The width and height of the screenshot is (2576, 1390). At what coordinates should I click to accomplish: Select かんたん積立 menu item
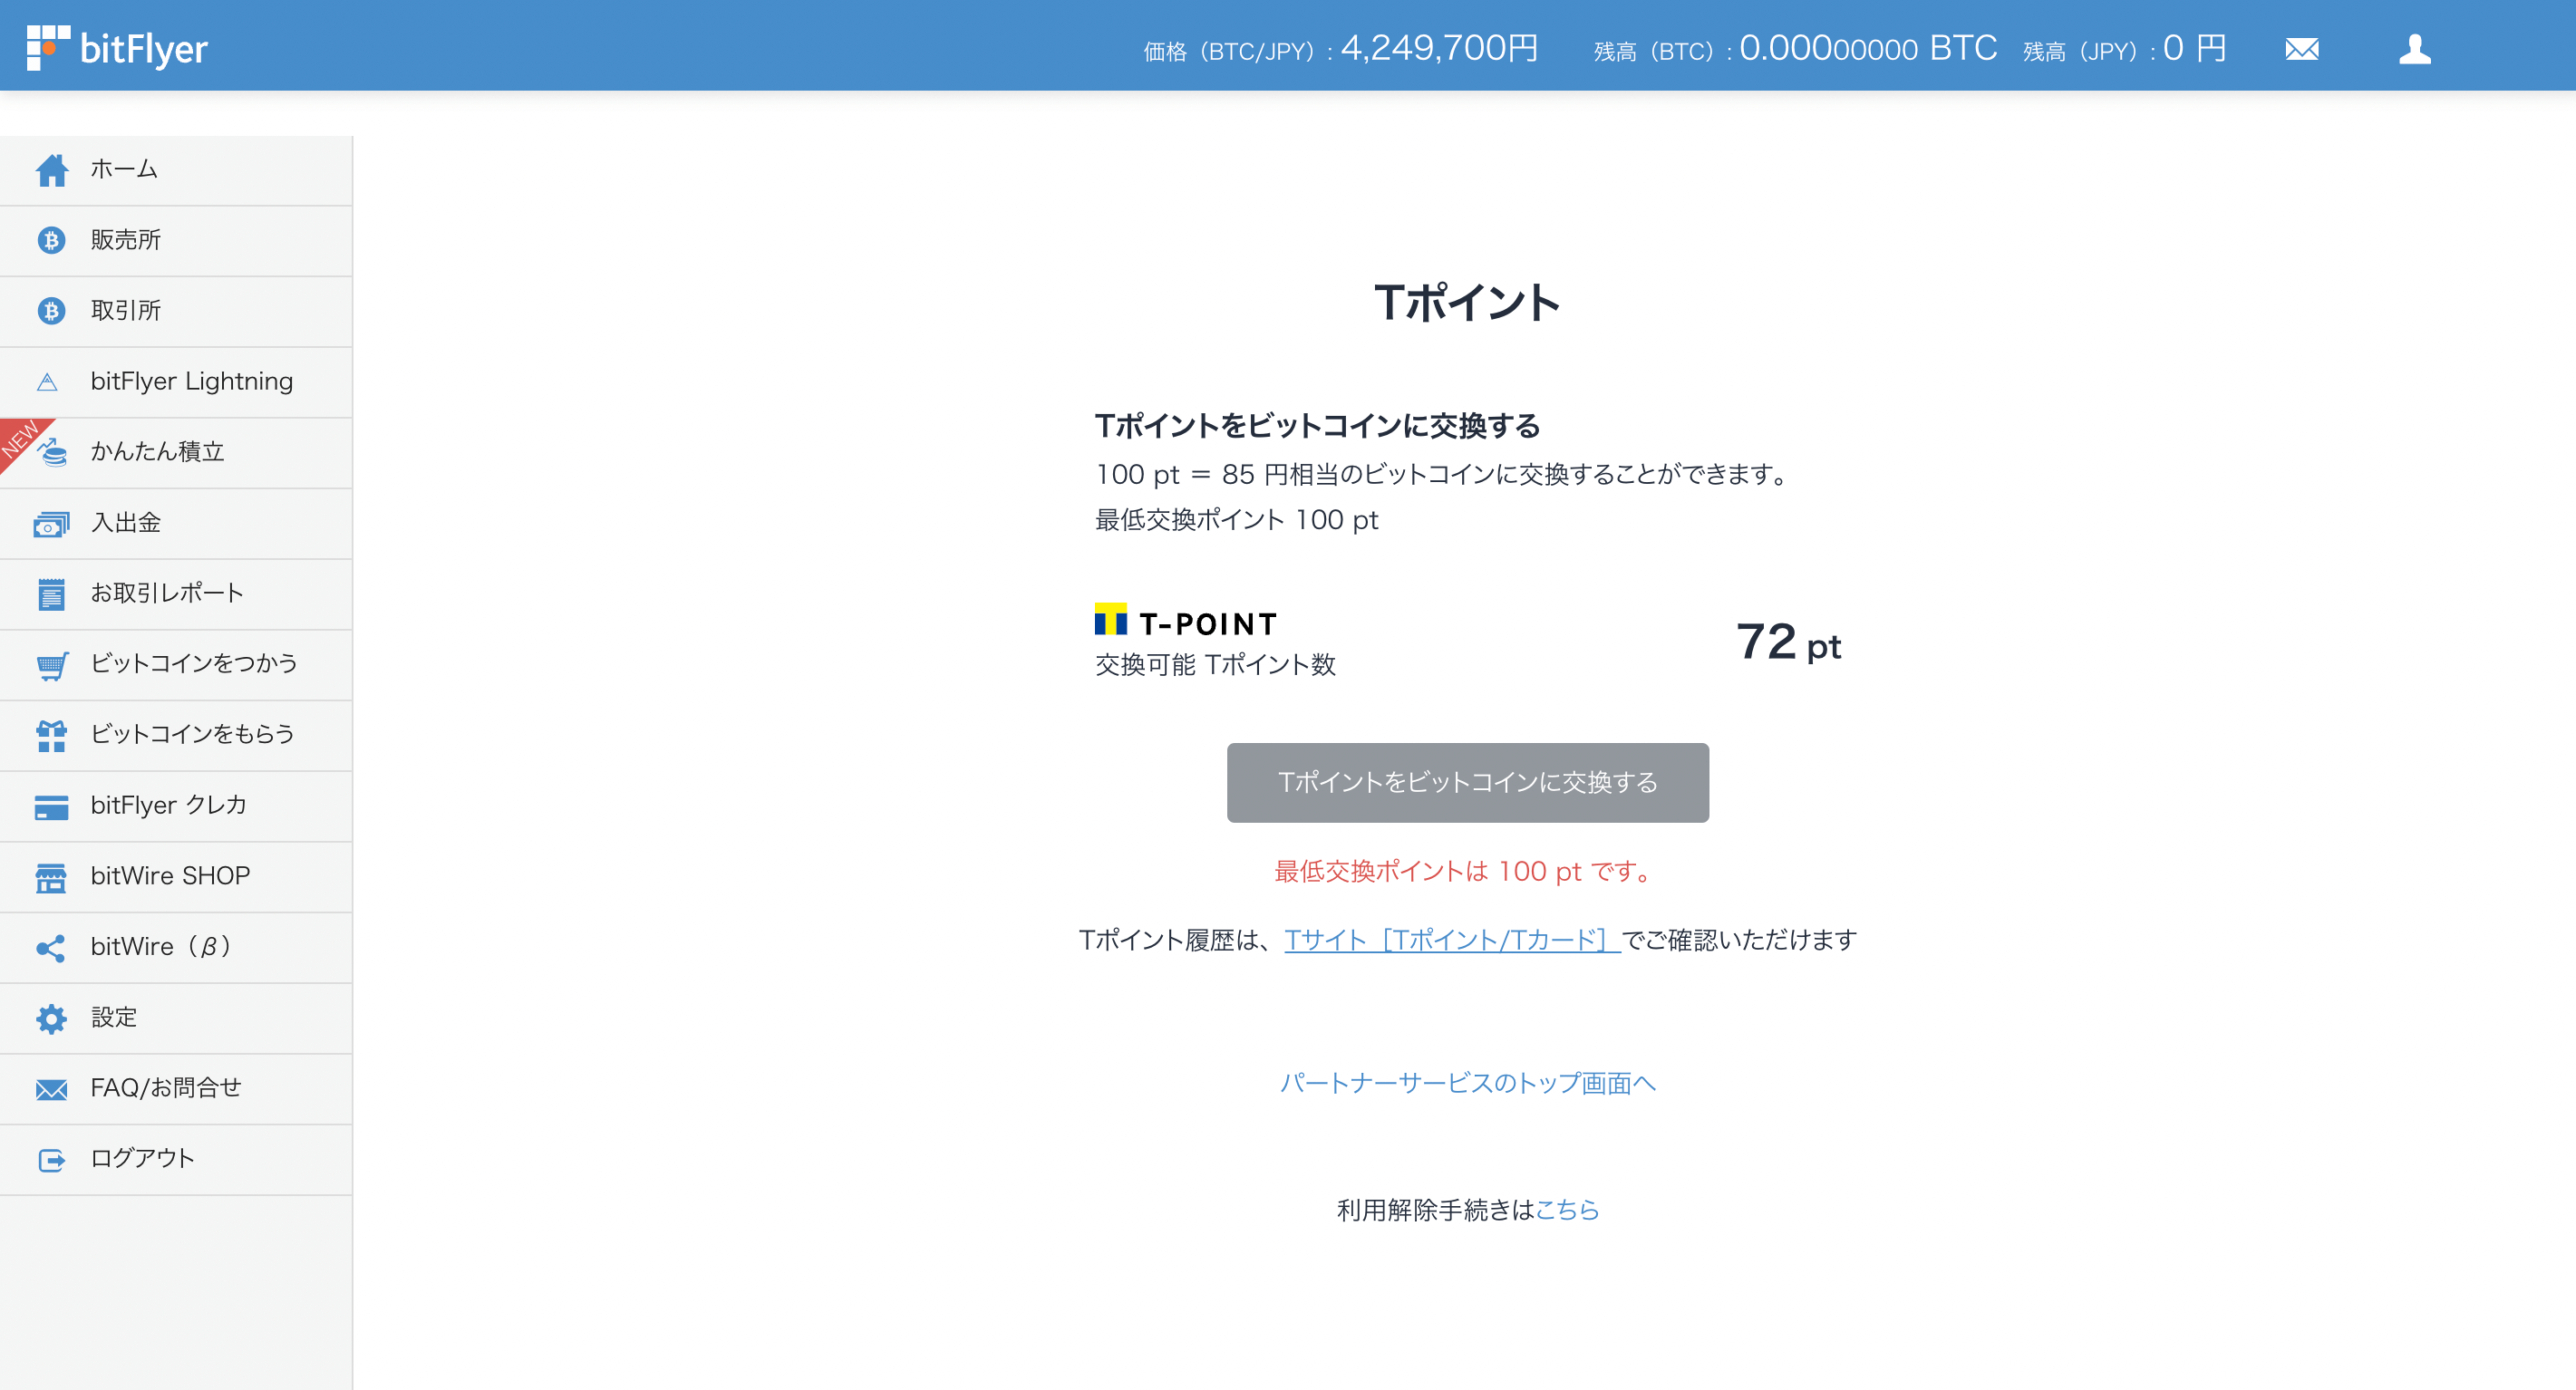click(x=176, y=453)
